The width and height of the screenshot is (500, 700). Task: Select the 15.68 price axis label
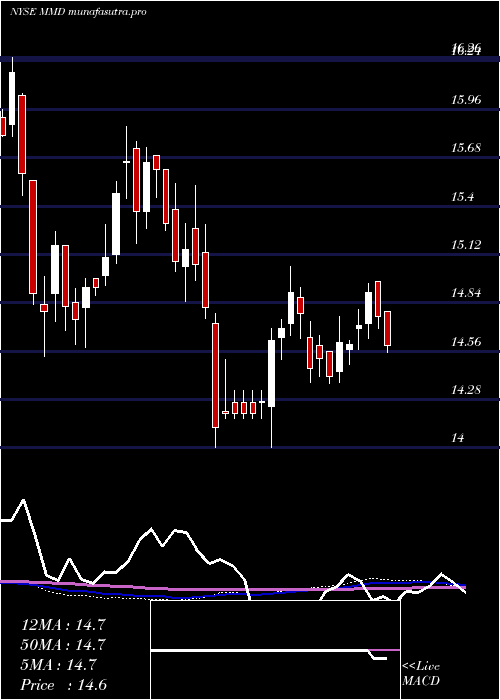(466, 147)
